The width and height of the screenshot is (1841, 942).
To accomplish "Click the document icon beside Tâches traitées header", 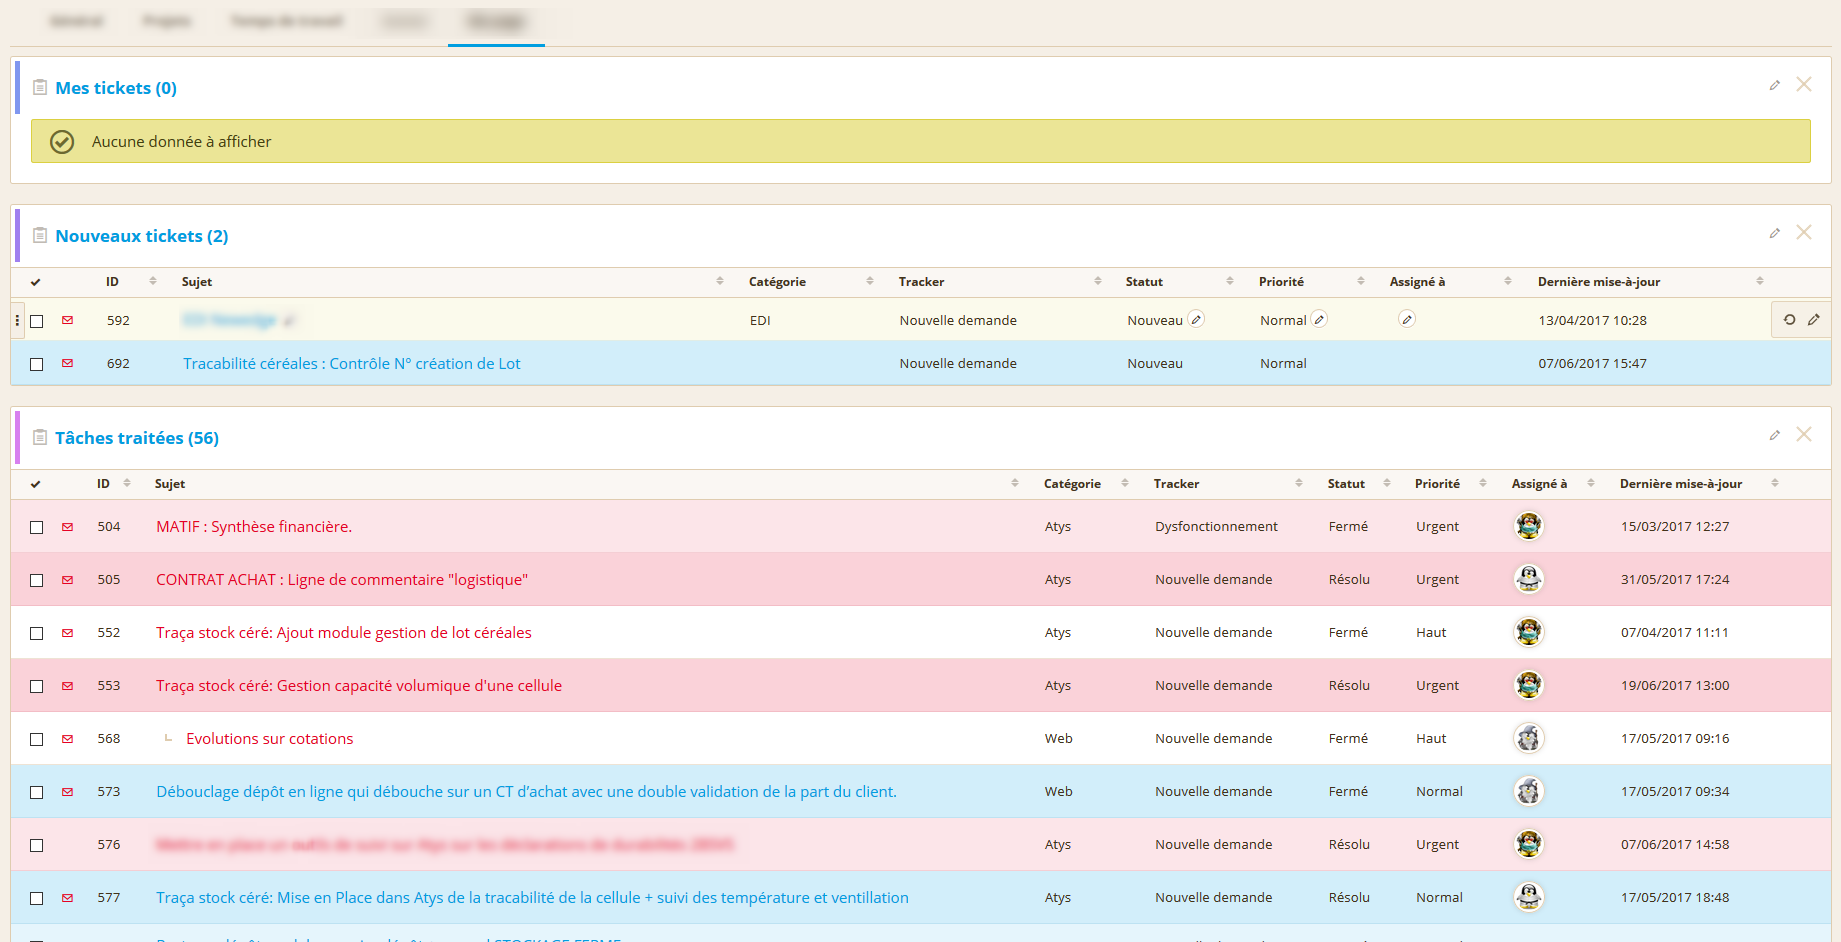I will [x=40, y=437].
